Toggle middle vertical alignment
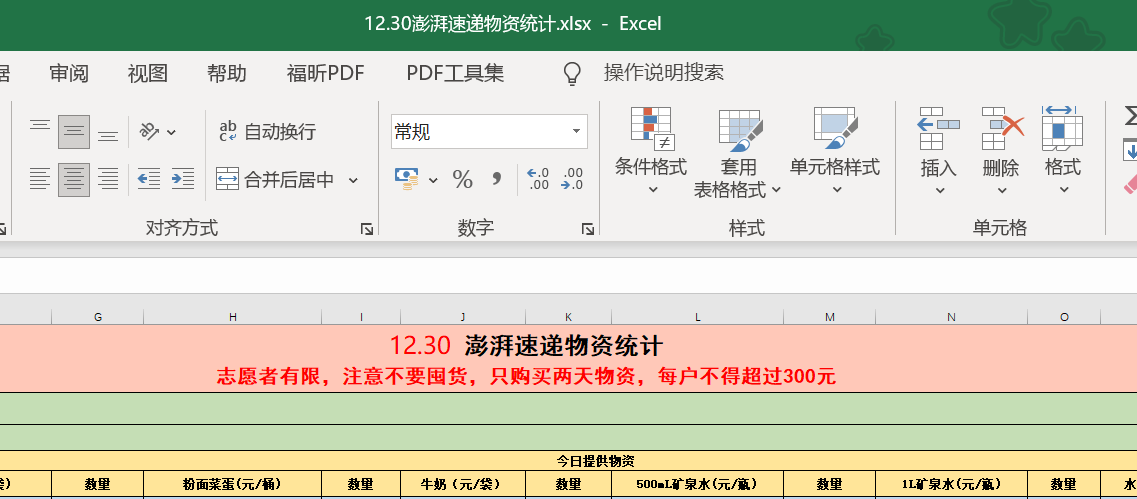This screenshot has height=499, width=1137. point(74,132)
